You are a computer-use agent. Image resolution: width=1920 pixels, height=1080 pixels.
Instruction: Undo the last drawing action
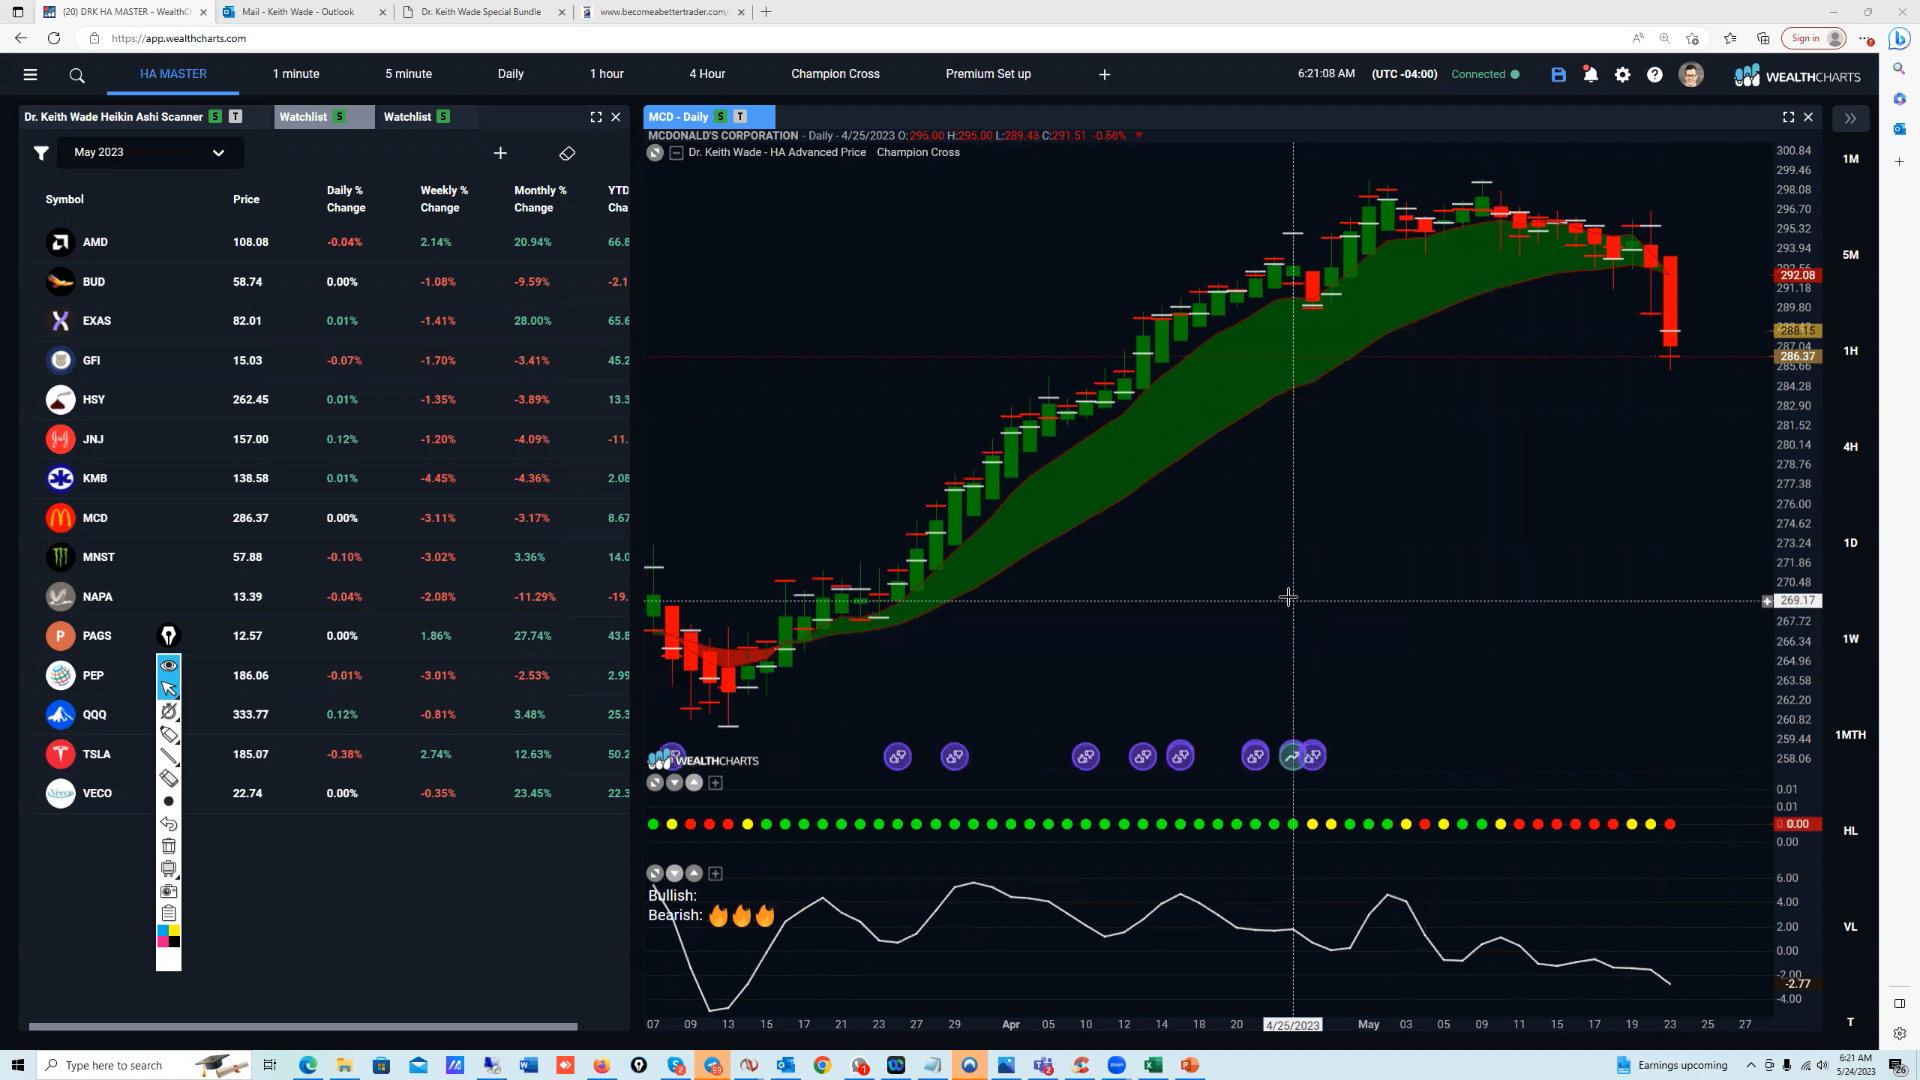[x=168, y=824]
